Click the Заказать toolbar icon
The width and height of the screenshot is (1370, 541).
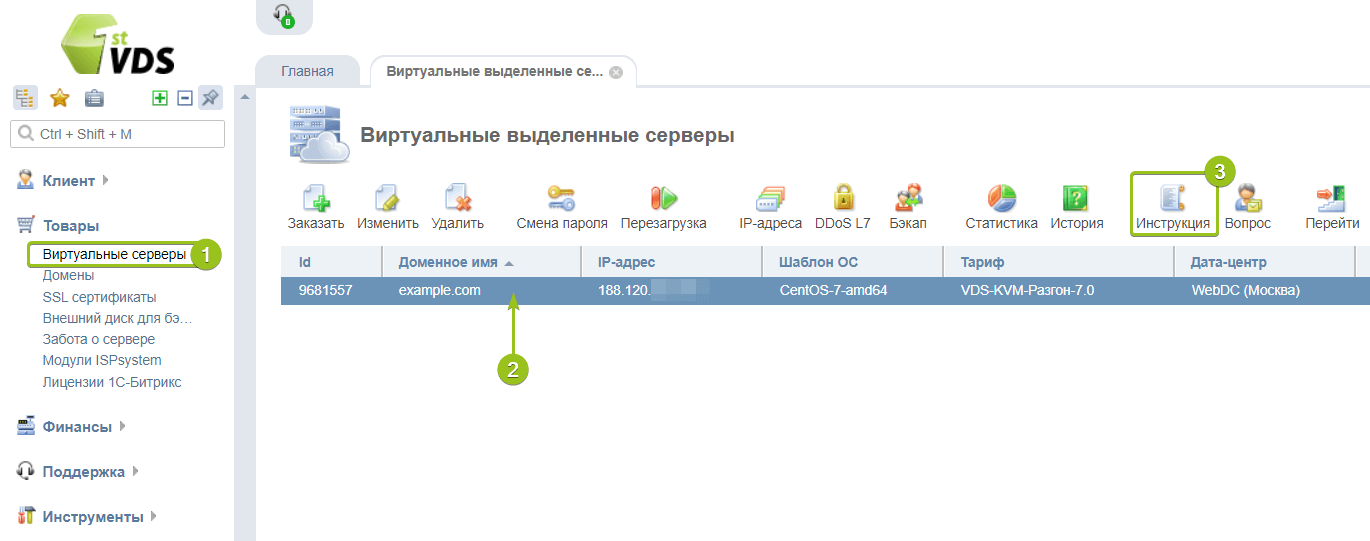tap(316, 198)
